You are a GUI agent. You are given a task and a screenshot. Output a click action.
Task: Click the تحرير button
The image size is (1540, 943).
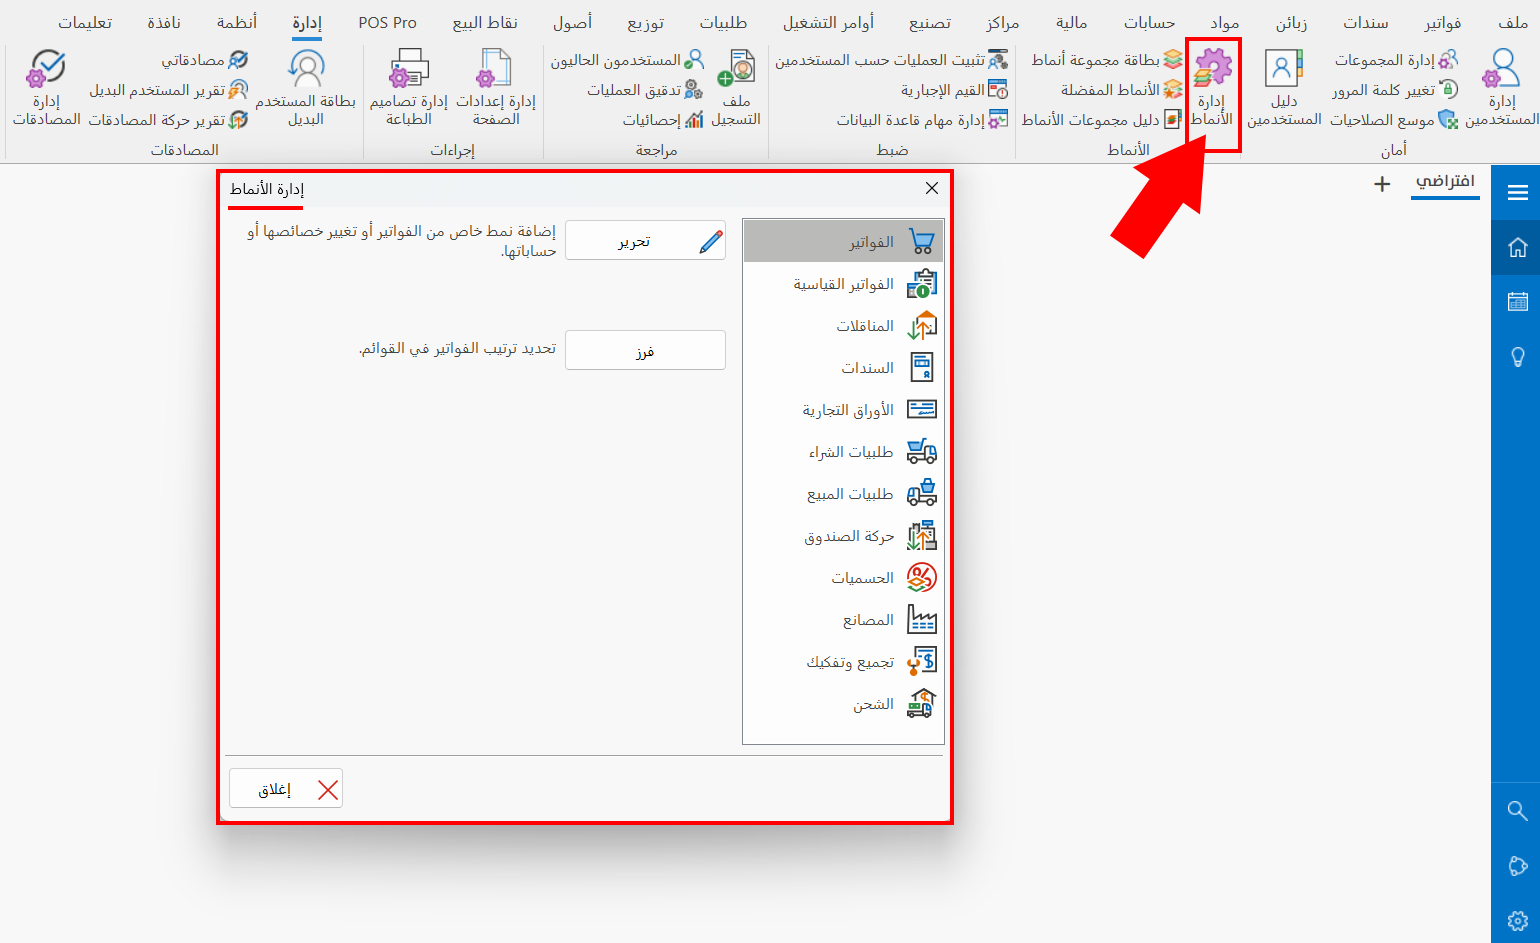coord(645,240)
